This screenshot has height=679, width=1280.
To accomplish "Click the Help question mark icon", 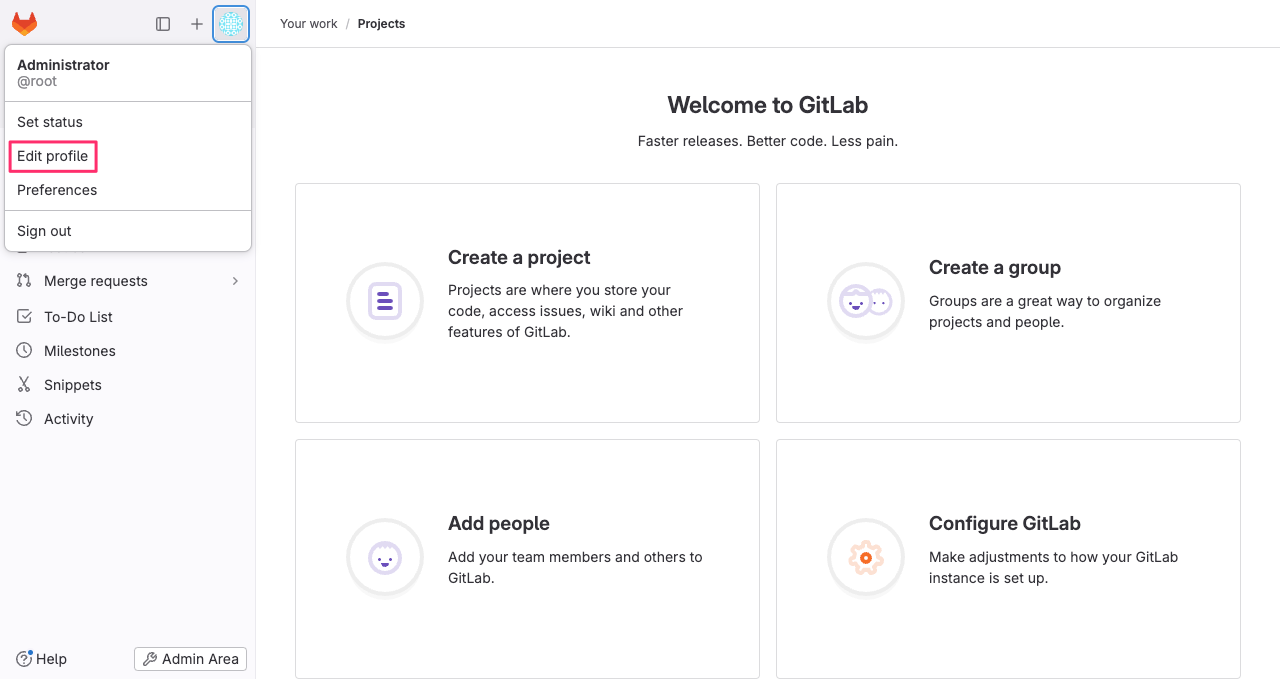I will [24, 659].
